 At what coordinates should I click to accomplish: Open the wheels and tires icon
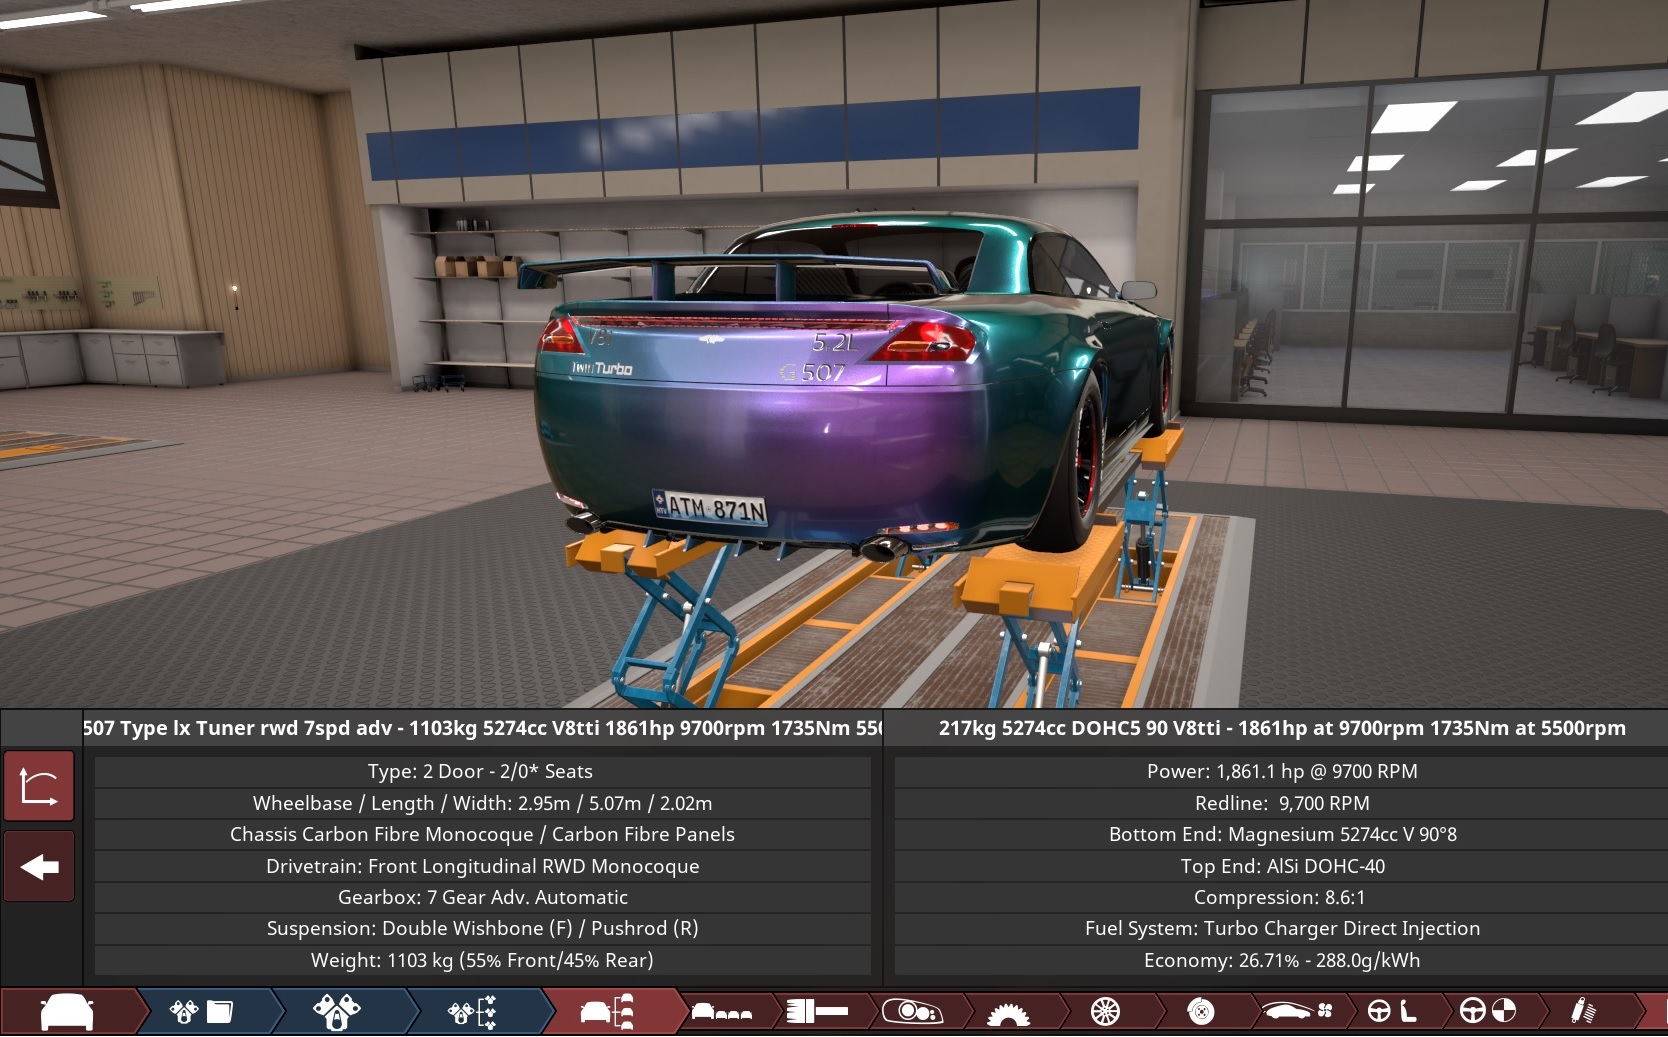pyautogui.click(x=1103, y=1011)
